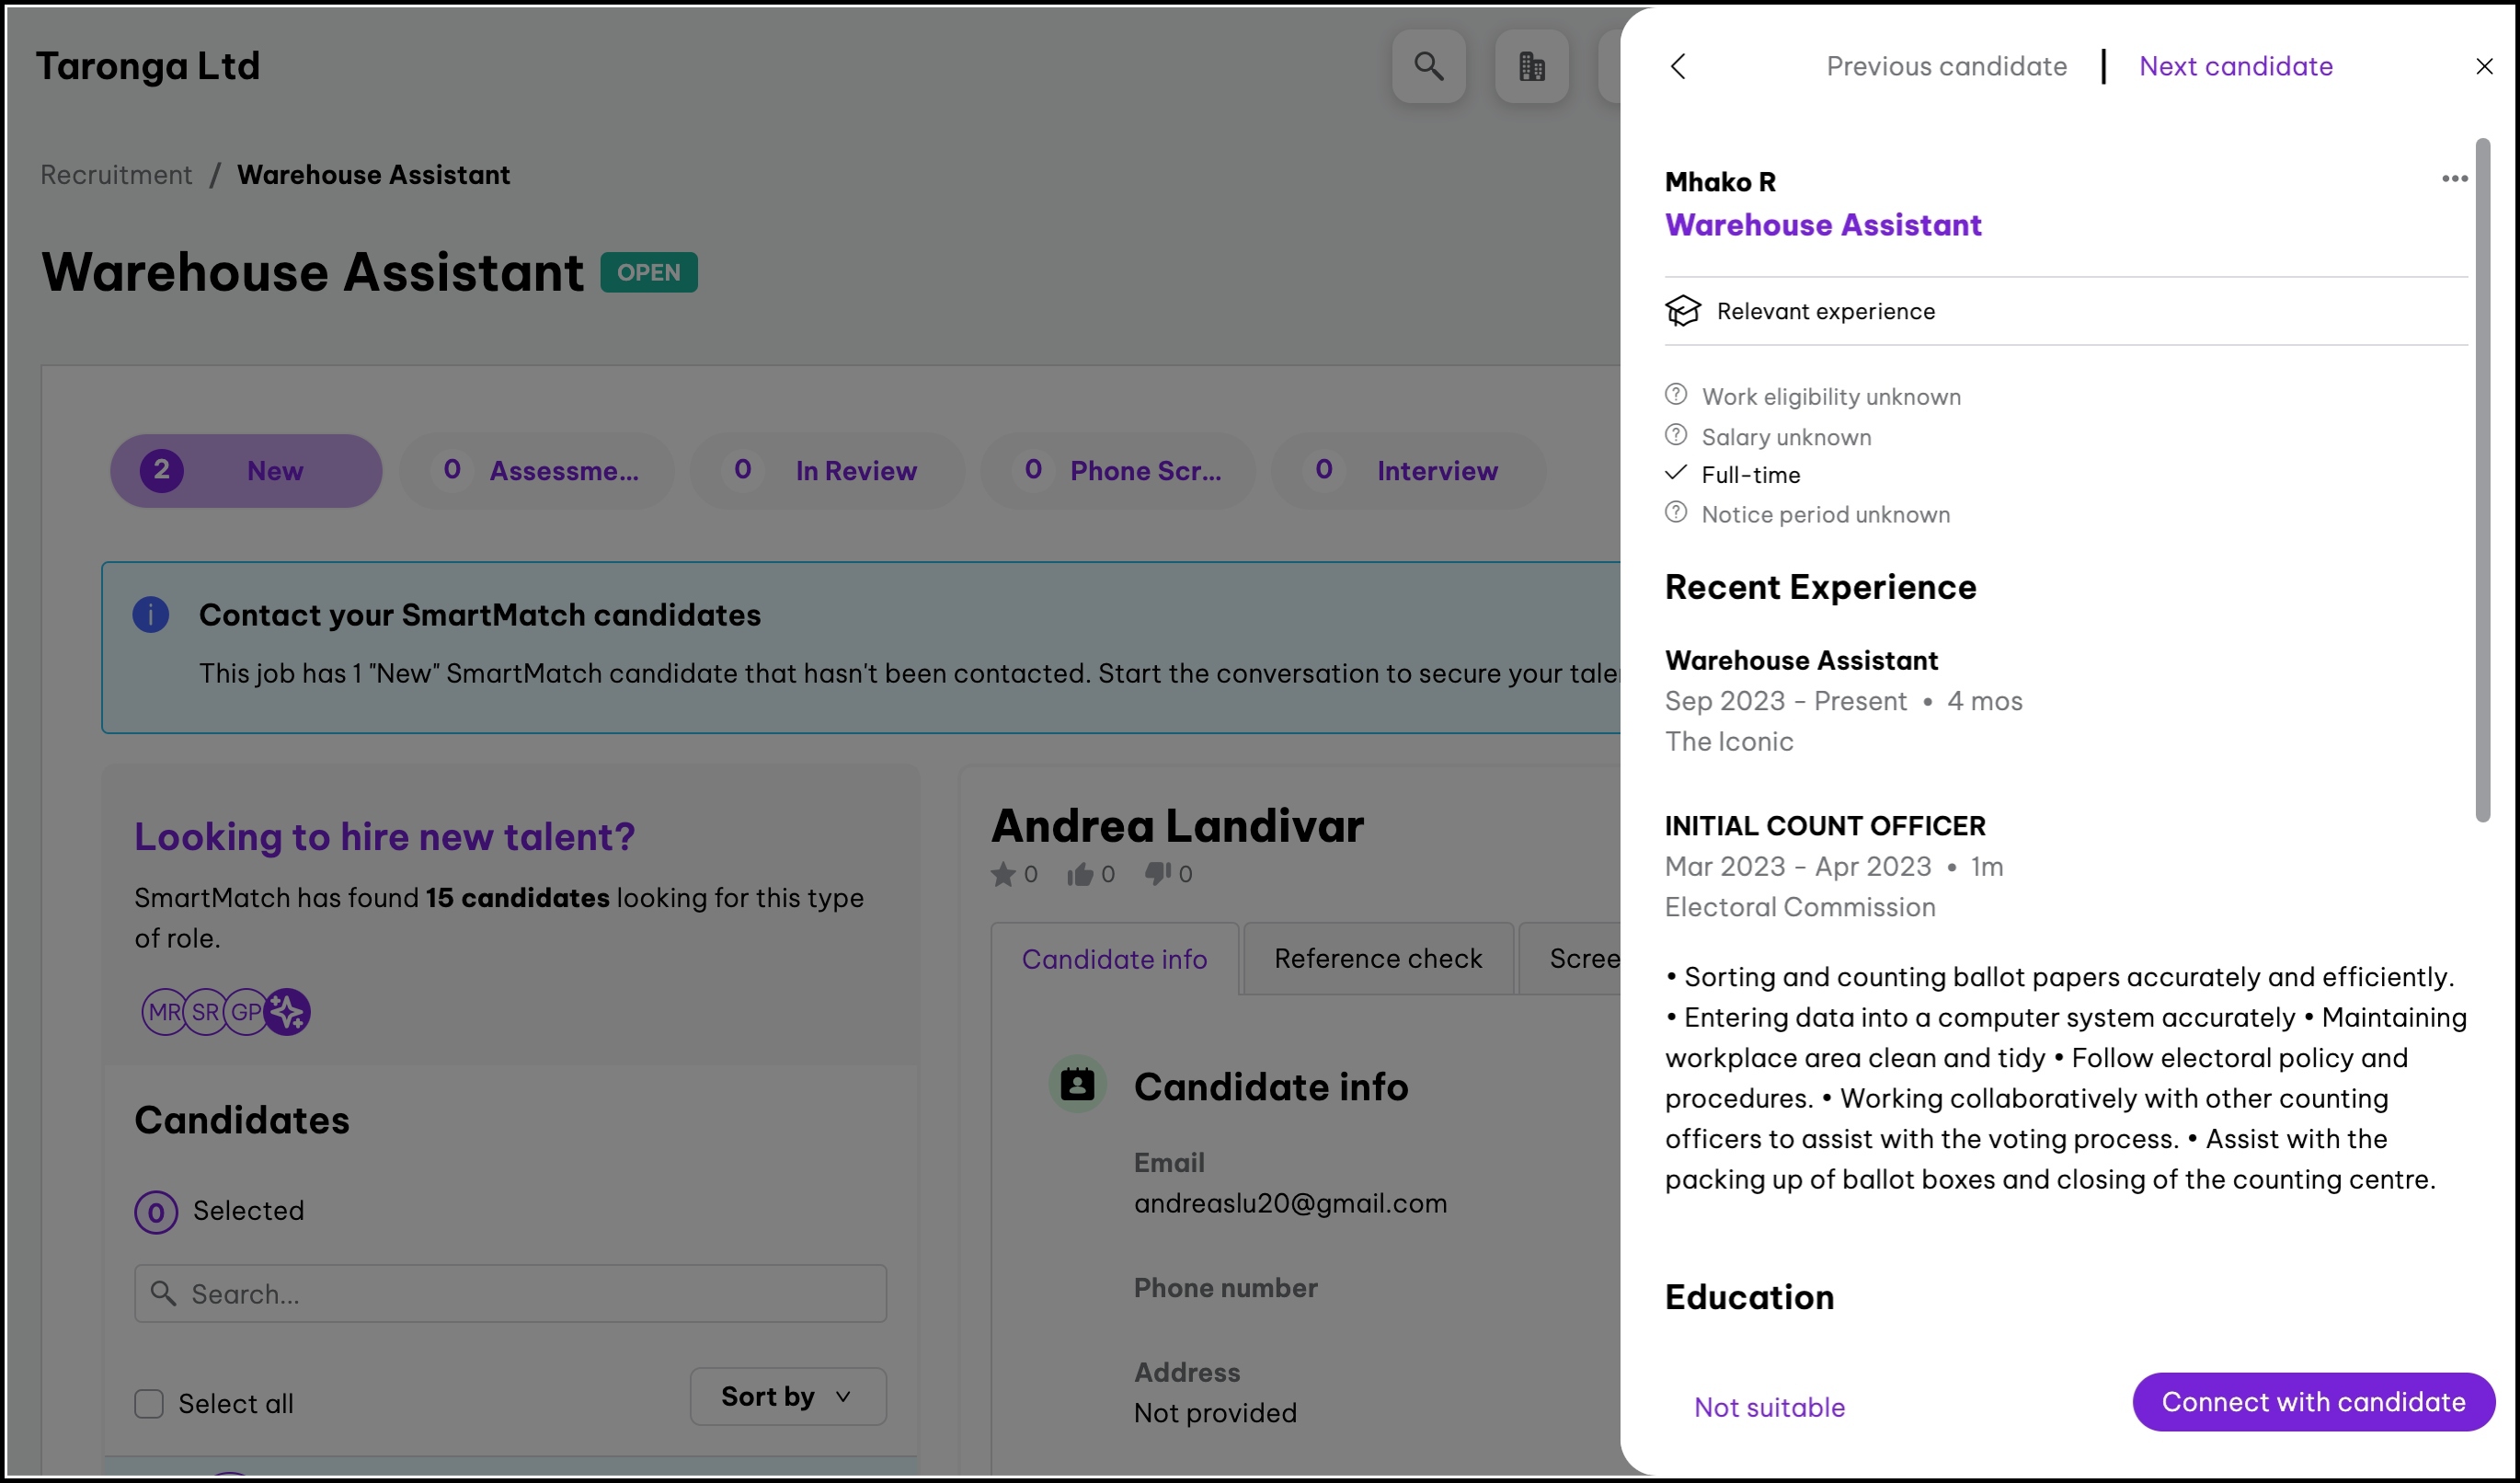Select the New pipeline stage
This screenshot has width=2520, height=1483.
coord(246,471)
